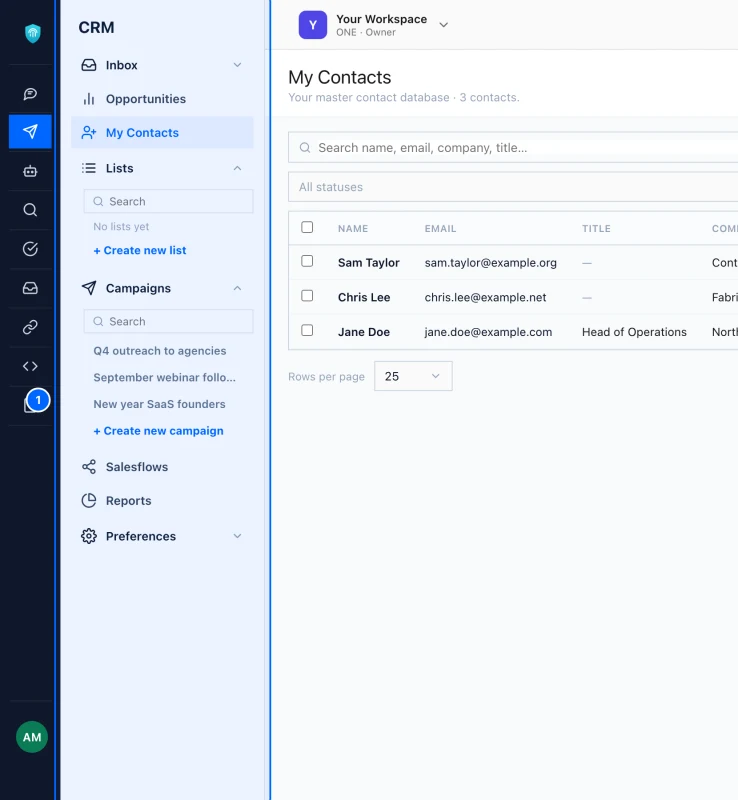Click the Reports pie chart icon
Image resolution: width=738 pixels, height=800 pixels.
pos(89,501)
